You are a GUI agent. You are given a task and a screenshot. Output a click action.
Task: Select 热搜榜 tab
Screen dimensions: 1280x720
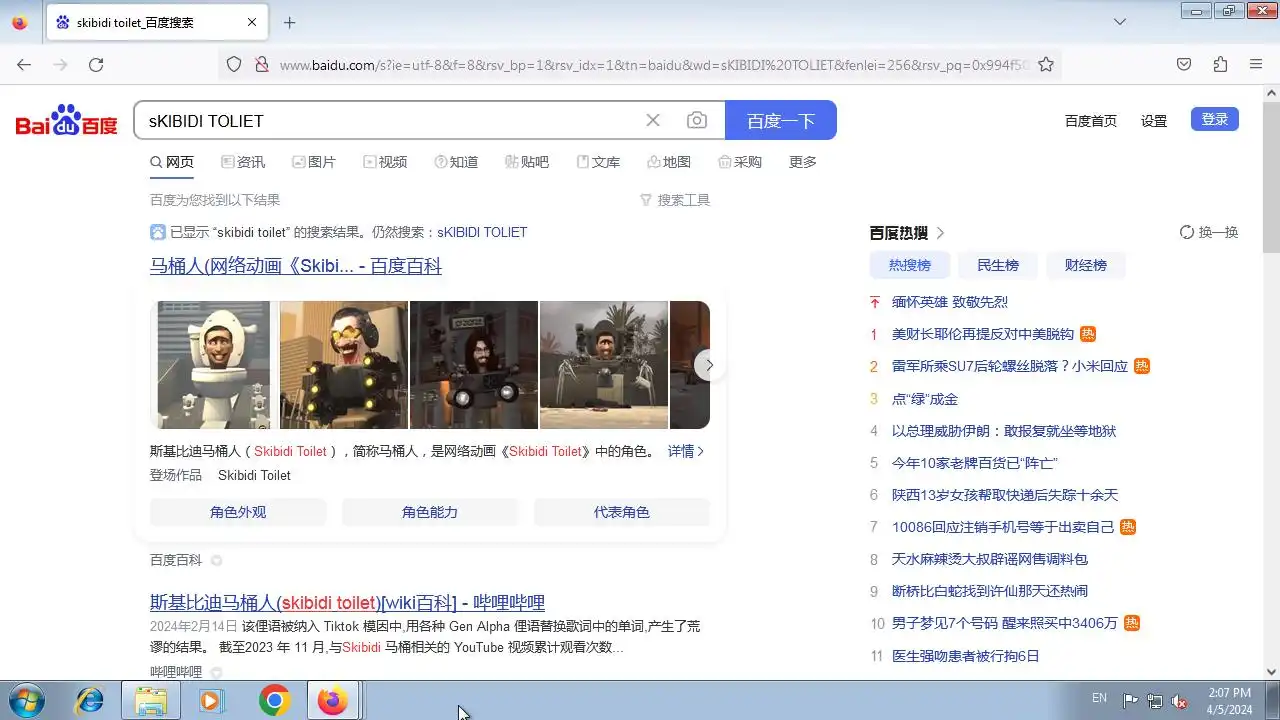(x=910, y=265)
